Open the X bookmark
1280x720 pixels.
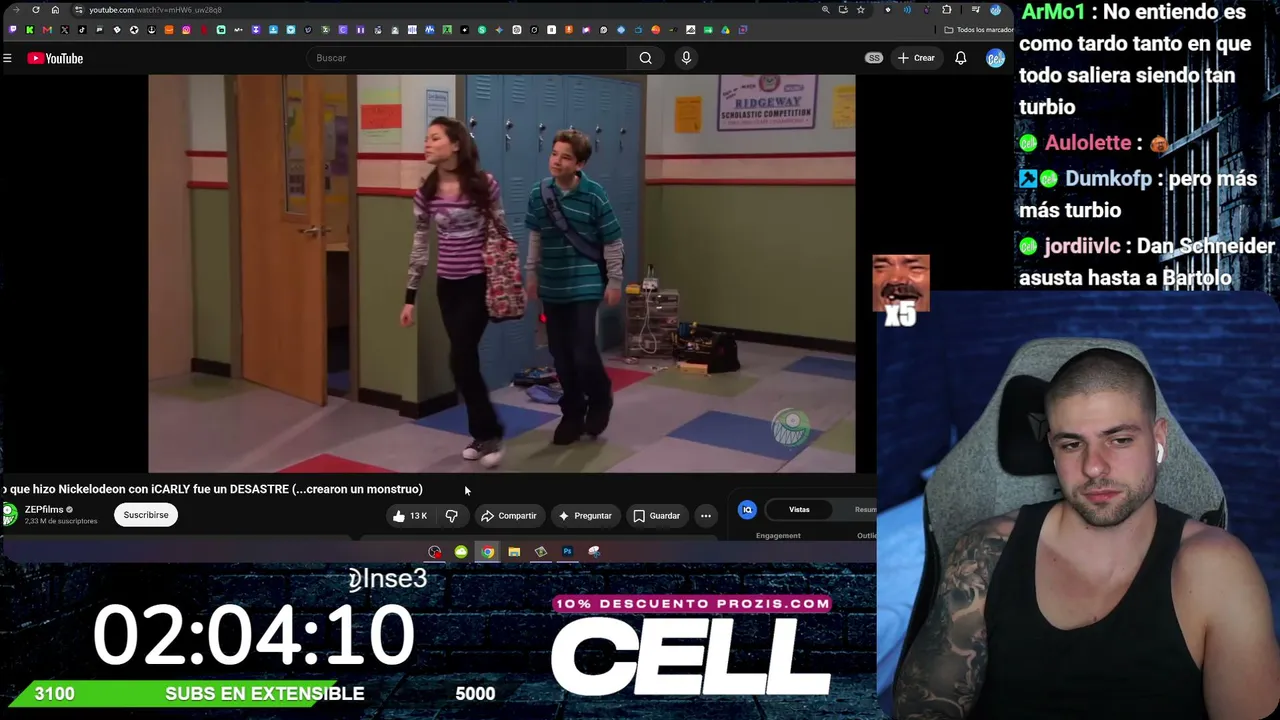click(x=65, y=30)
